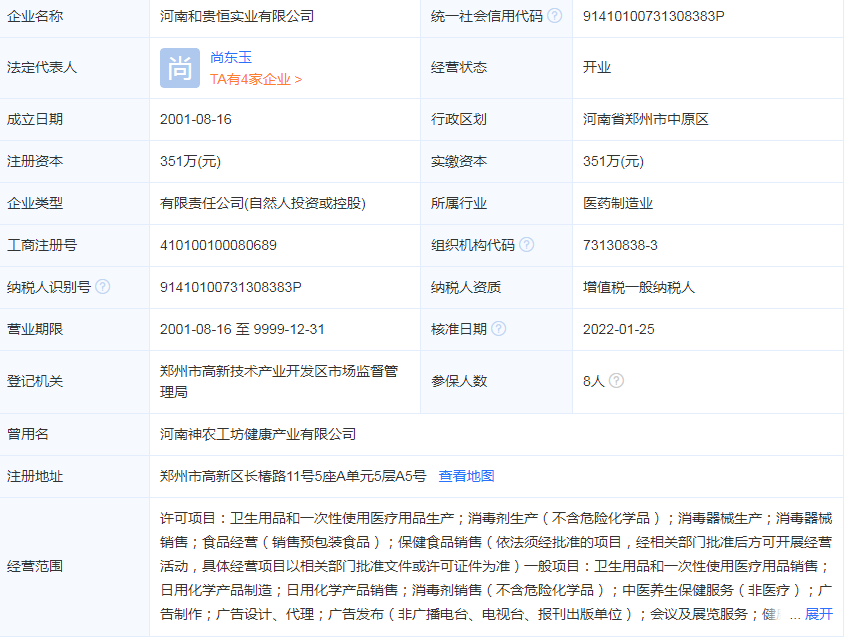857x640 pixels.
Task: Click former name 河南神农工坊健康产业有限公司
Action: tap(257, 434)
